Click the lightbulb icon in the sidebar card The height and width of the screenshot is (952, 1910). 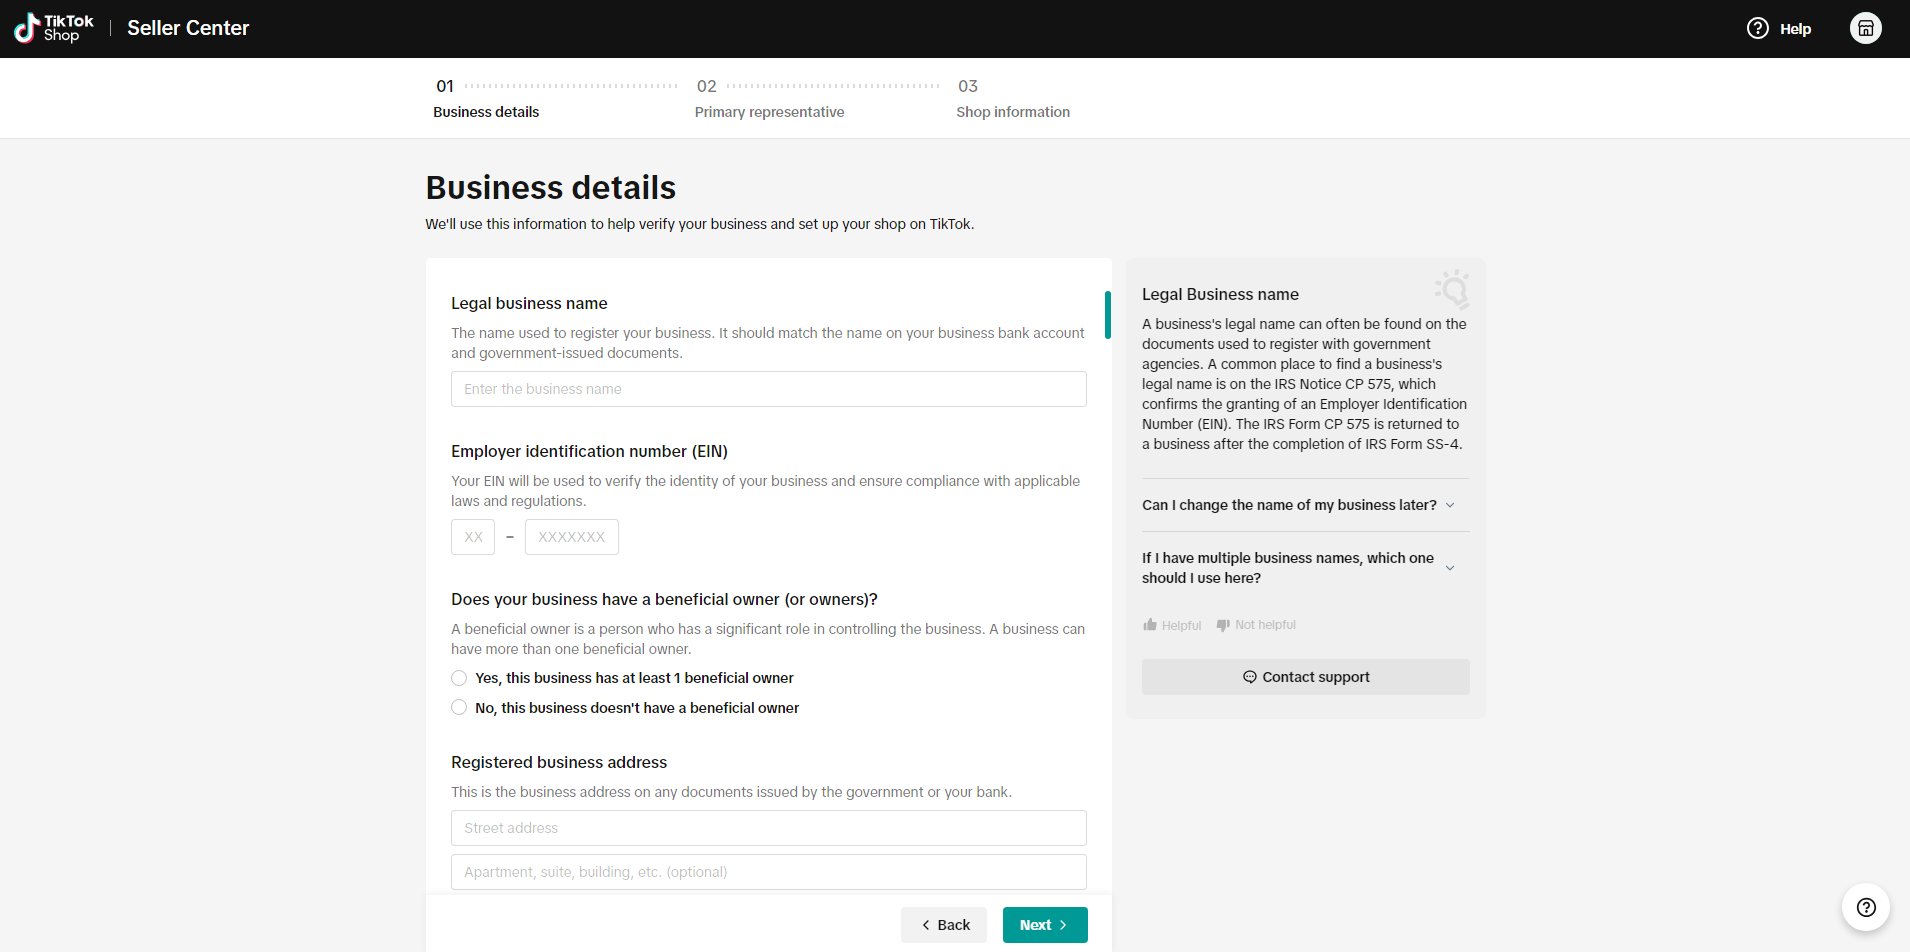1452,289
